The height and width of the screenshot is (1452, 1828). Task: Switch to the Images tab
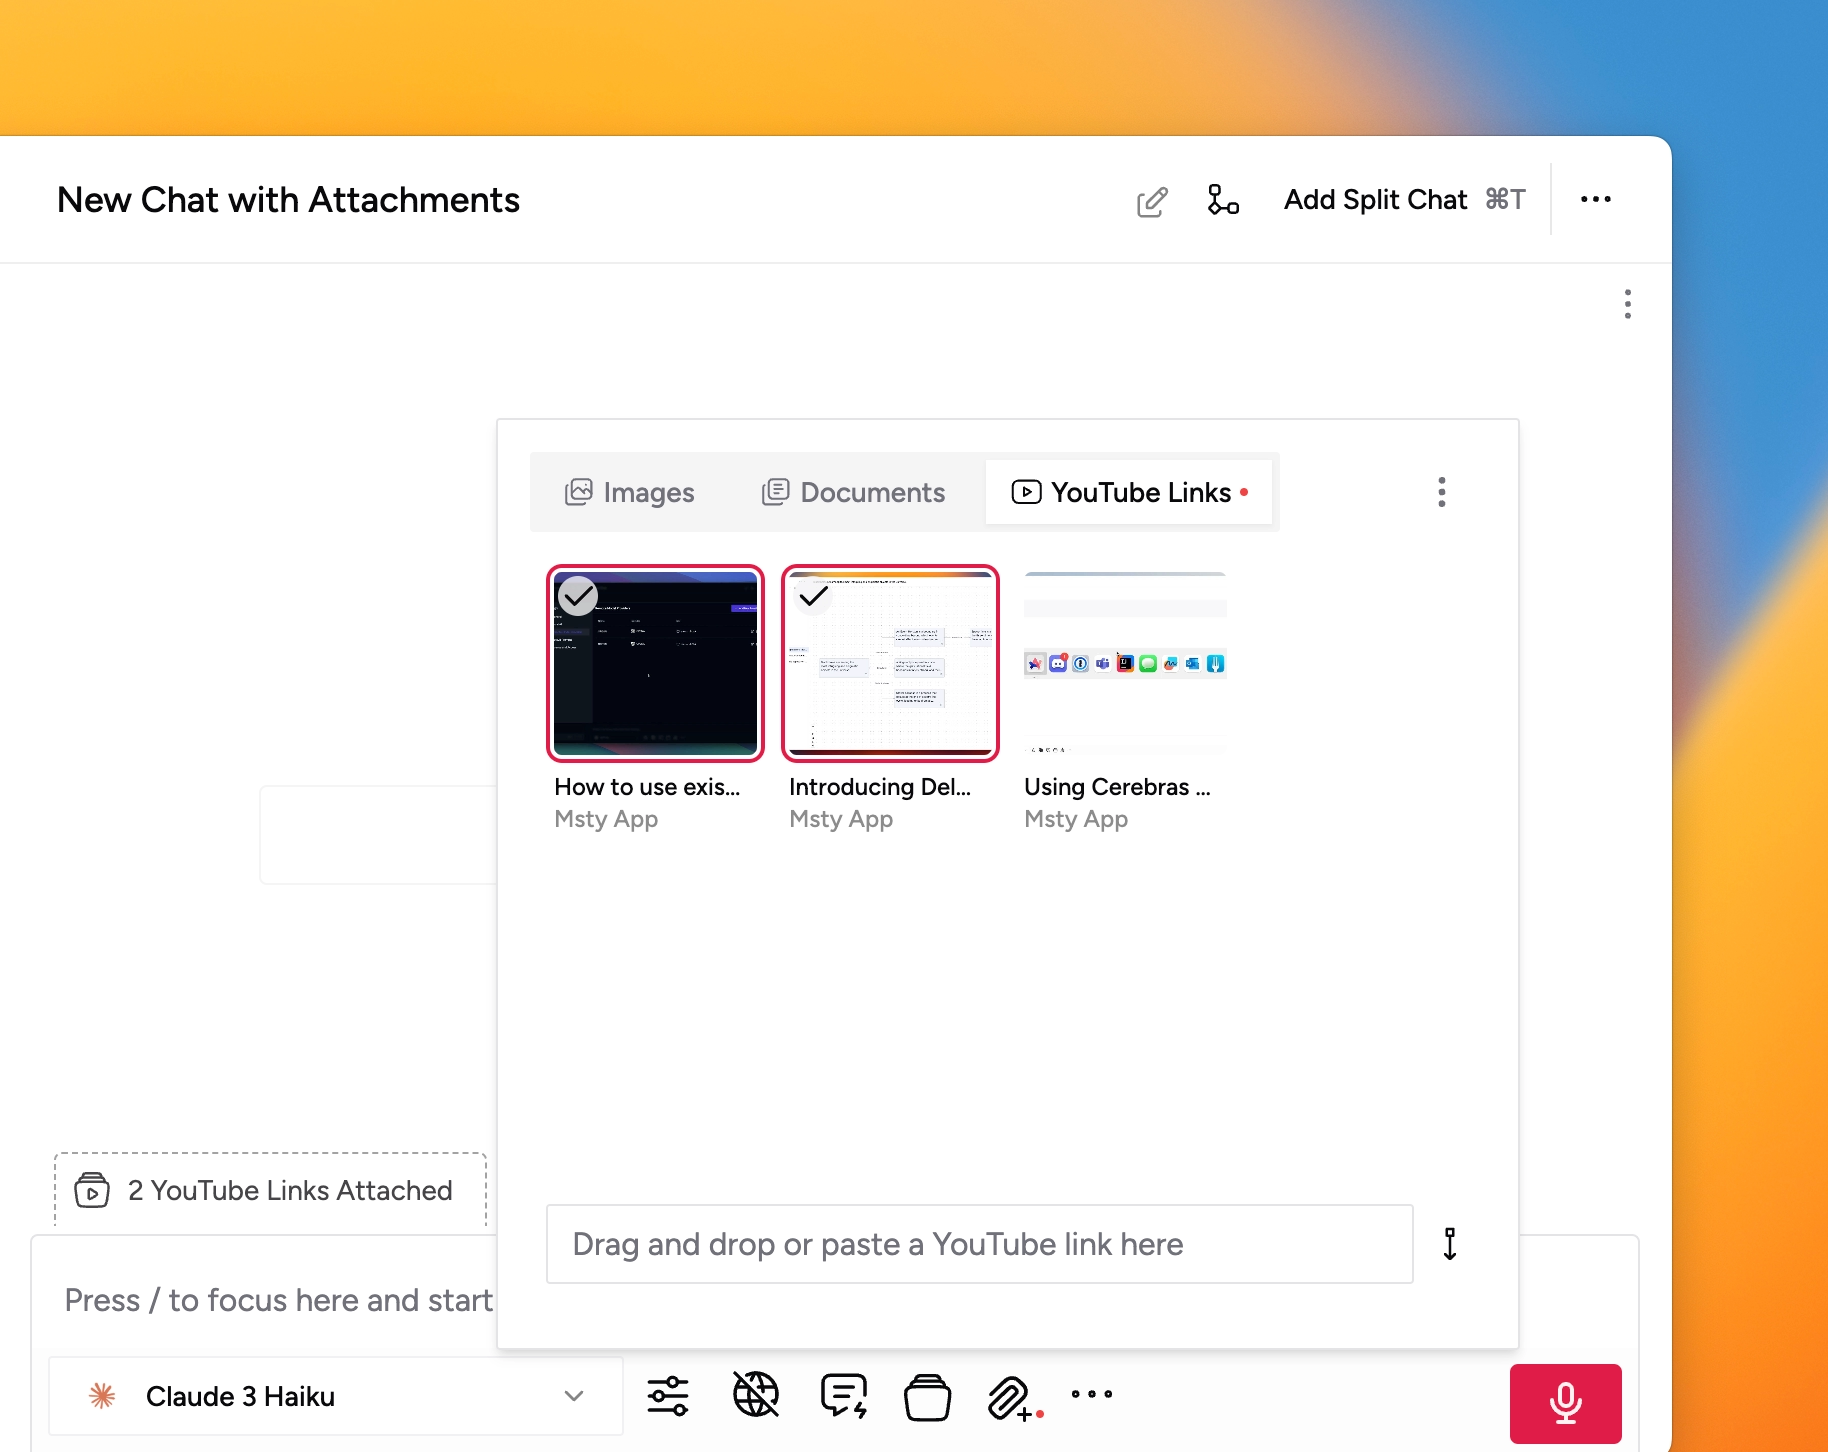(629, 491)
